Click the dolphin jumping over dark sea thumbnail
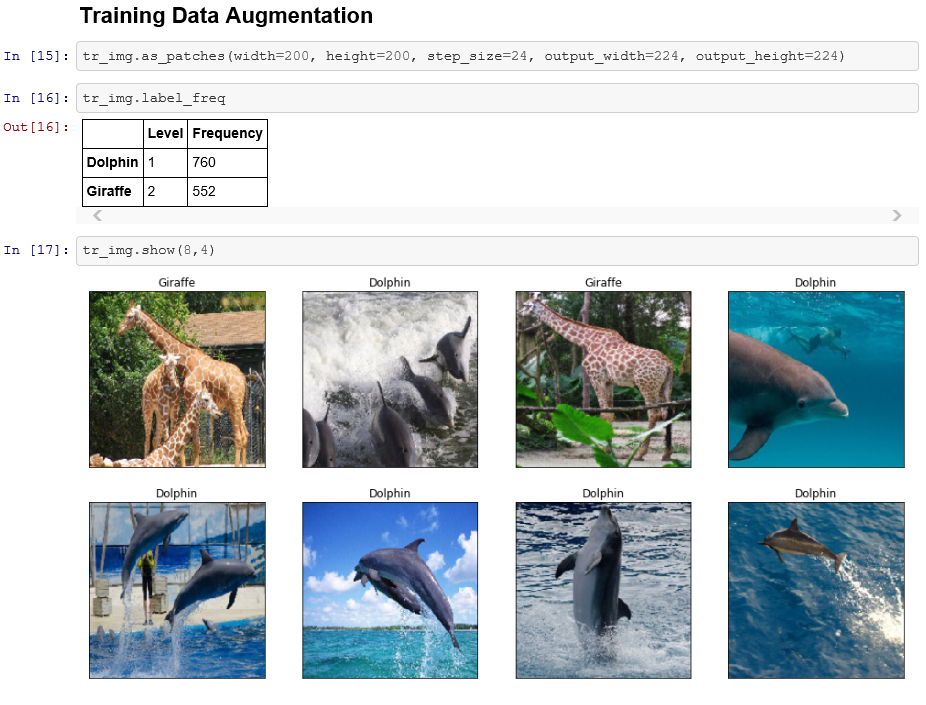The width and height of the screenshot is (926, 705). [x=816, y=590]
